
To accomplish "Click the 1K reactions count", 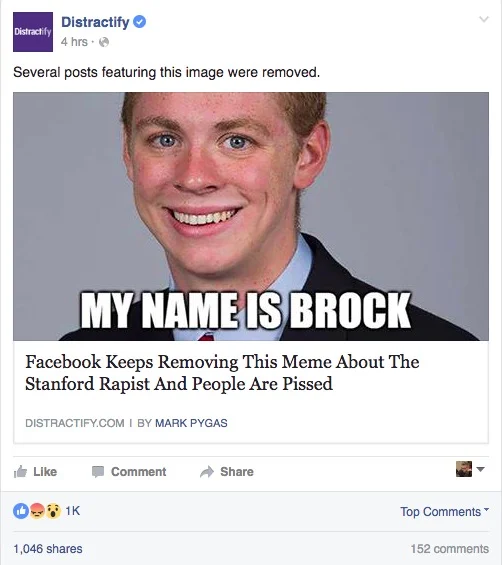I will coord(72,511).
